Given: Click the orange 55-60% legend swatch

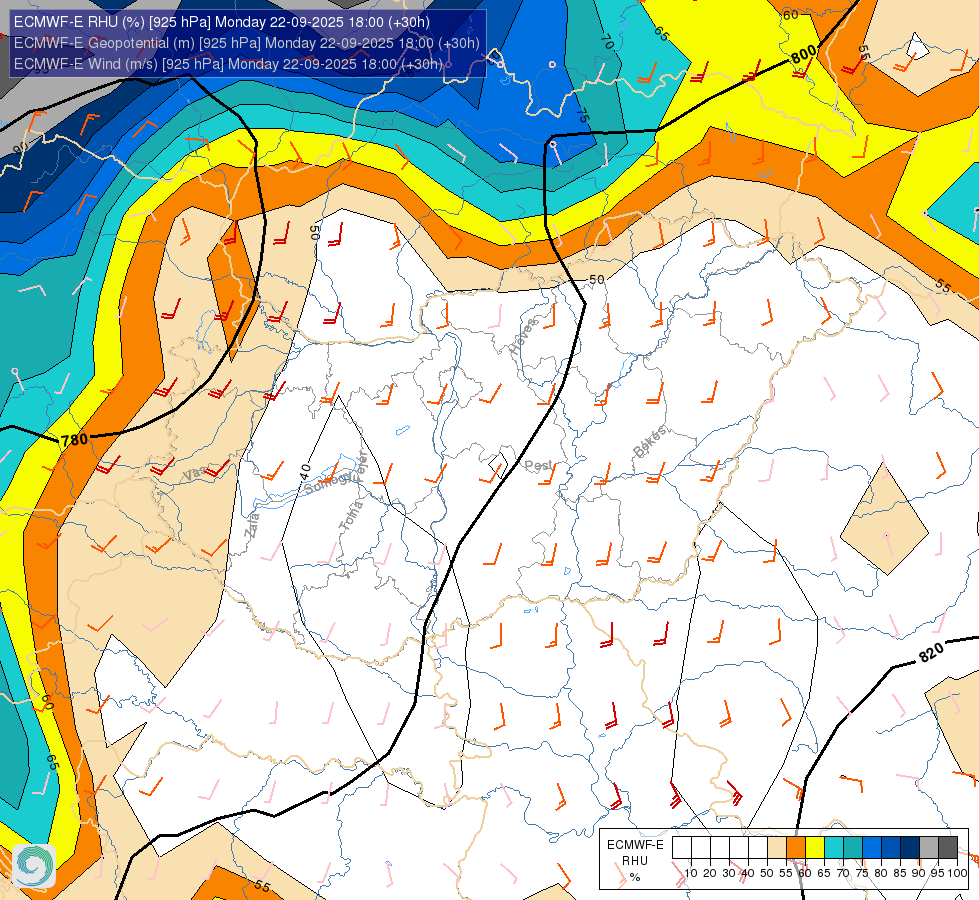Looking at the screenshot, I should [796, 848].
